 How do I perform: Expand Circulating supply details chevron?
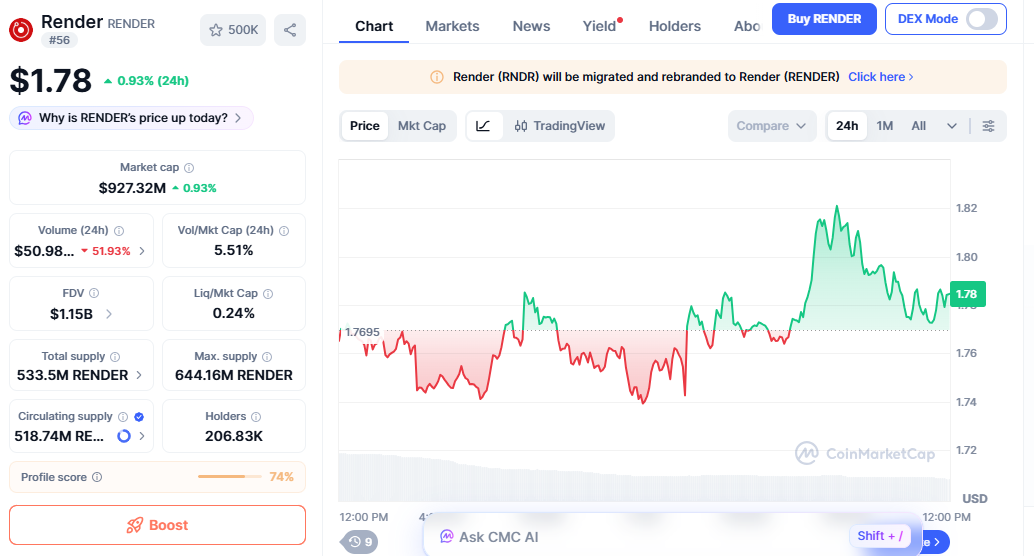pos(142,436)
